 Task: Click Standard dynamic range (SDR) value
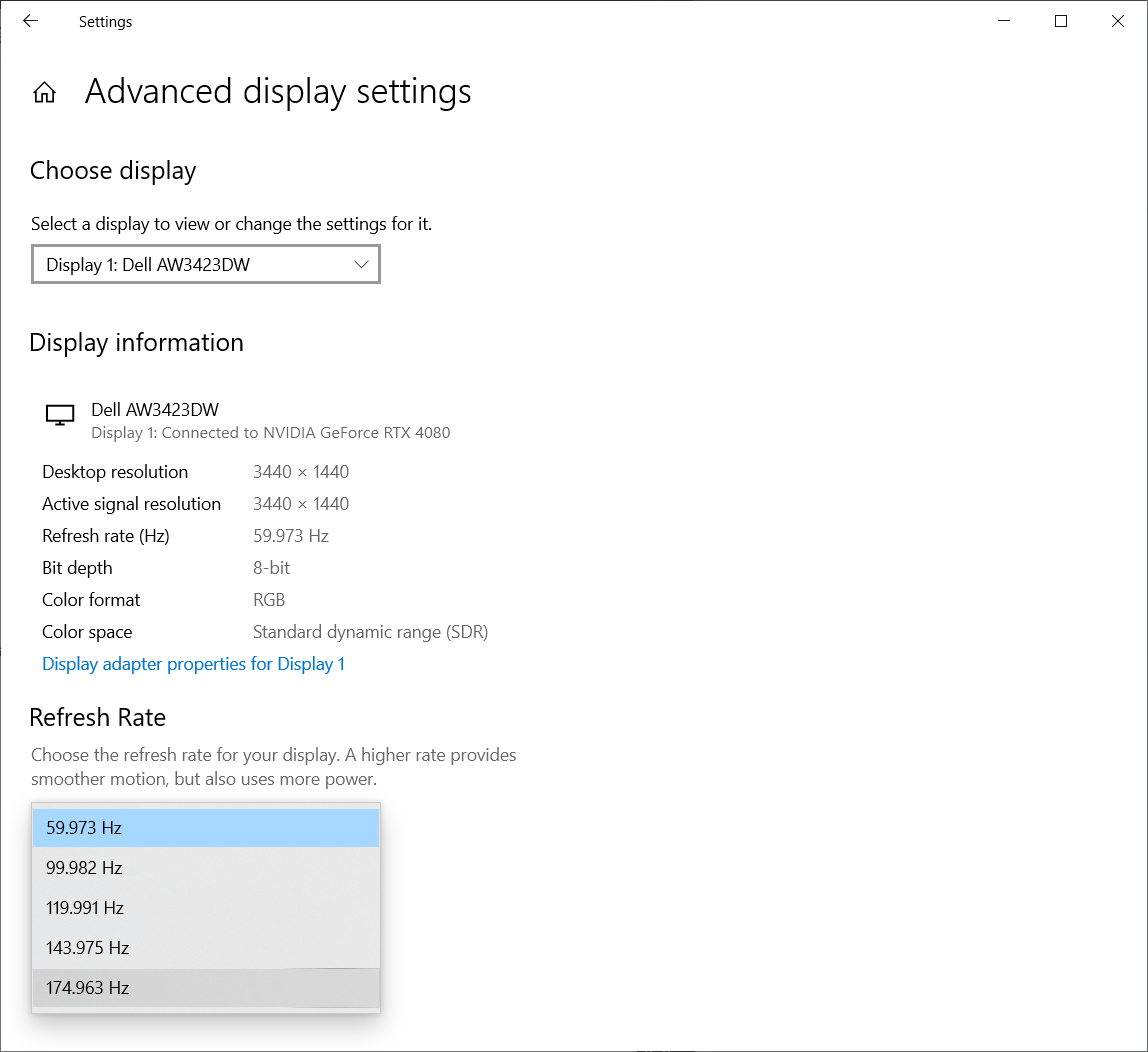[370, 633]
